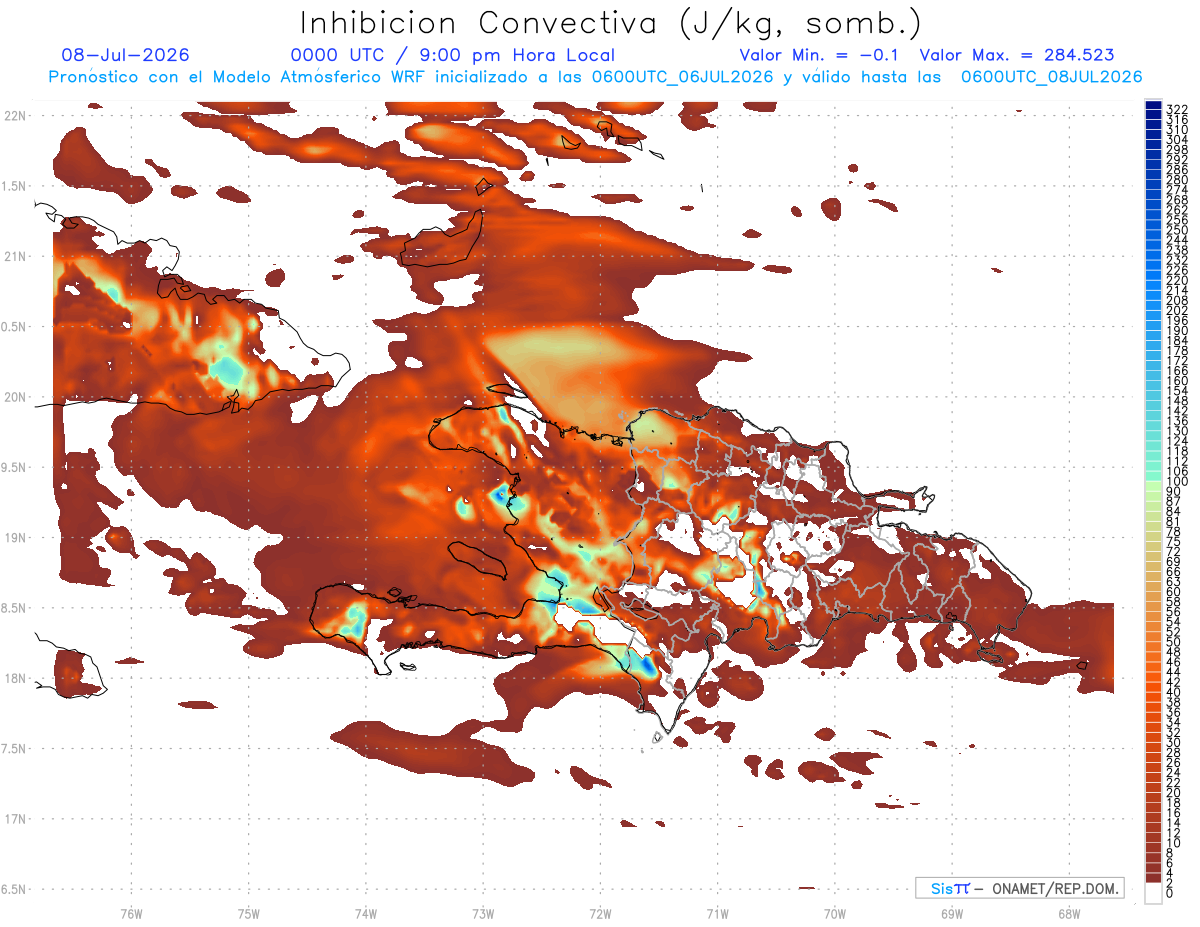Click "0000 UTC / 9:00 pm Hora Local"
The image size is (1200, 927).
point(453,55)
